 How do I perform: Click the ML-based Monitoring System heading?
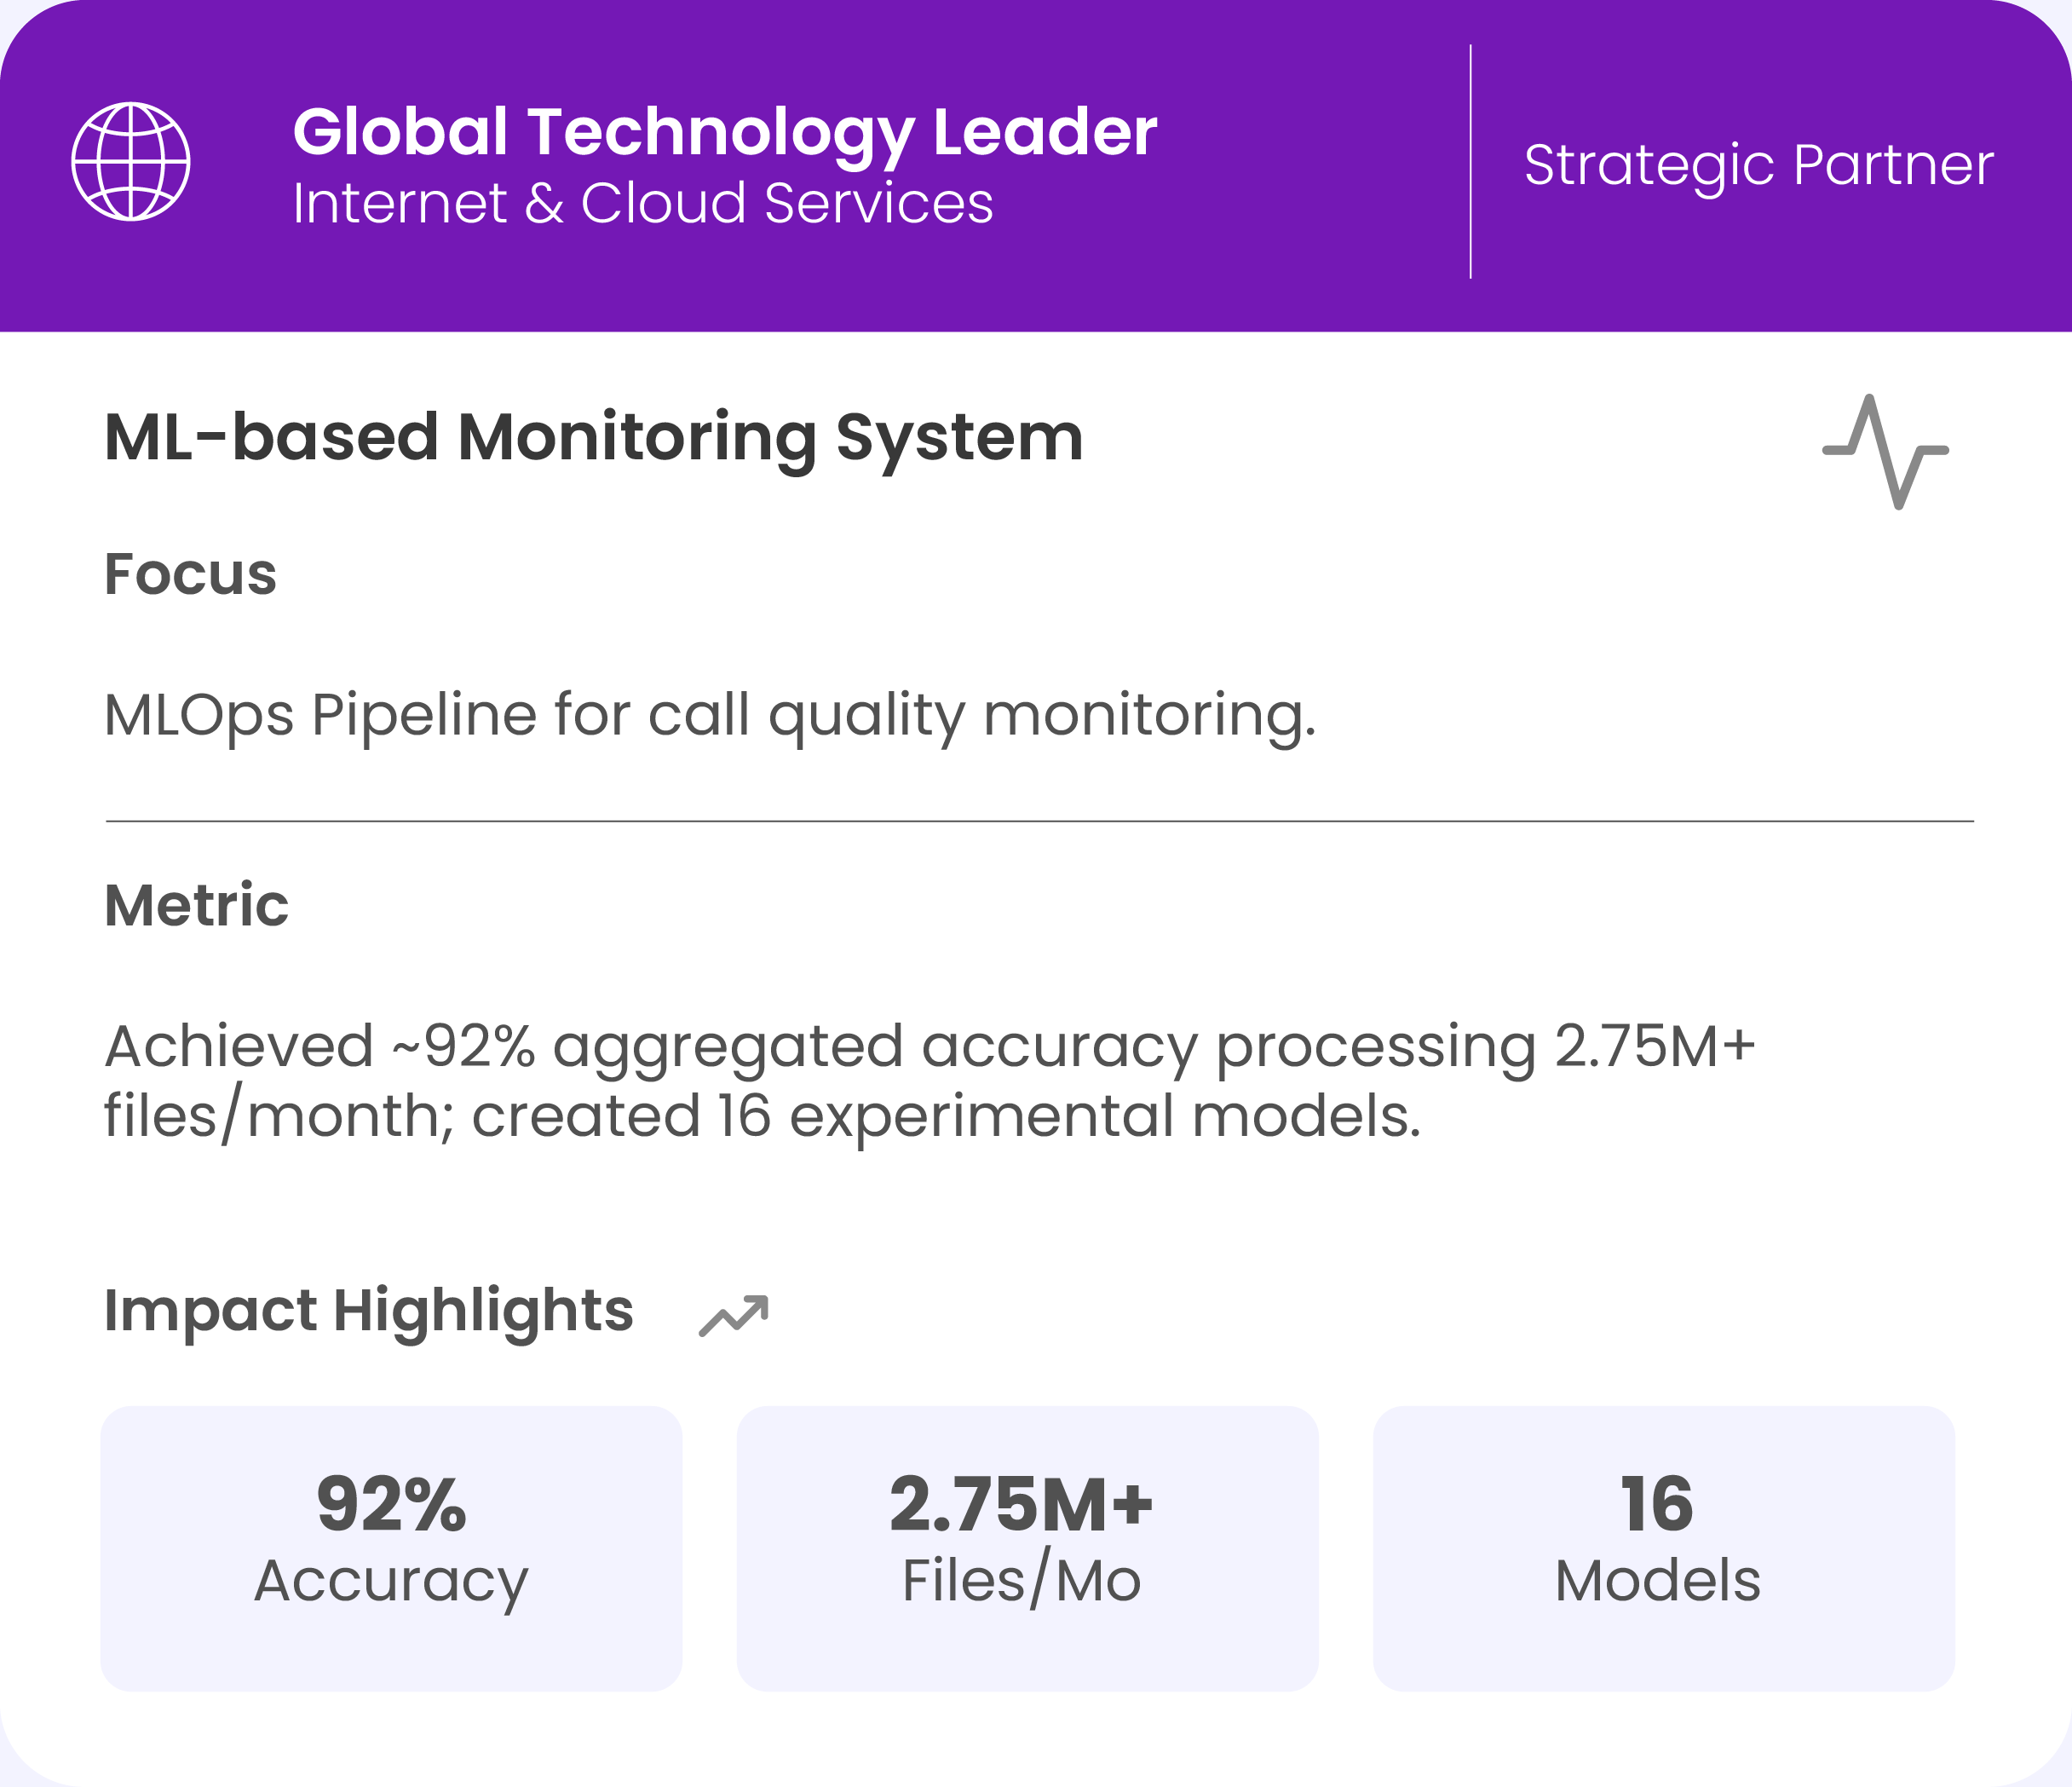tap(593, 438)
